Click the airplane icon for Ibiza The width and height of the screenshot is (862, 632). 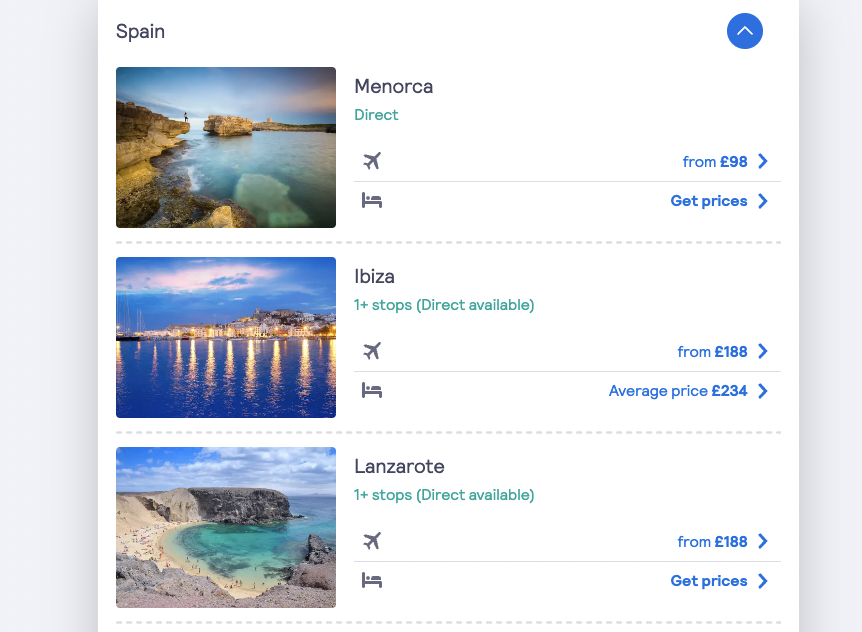[x=372, y=351]
